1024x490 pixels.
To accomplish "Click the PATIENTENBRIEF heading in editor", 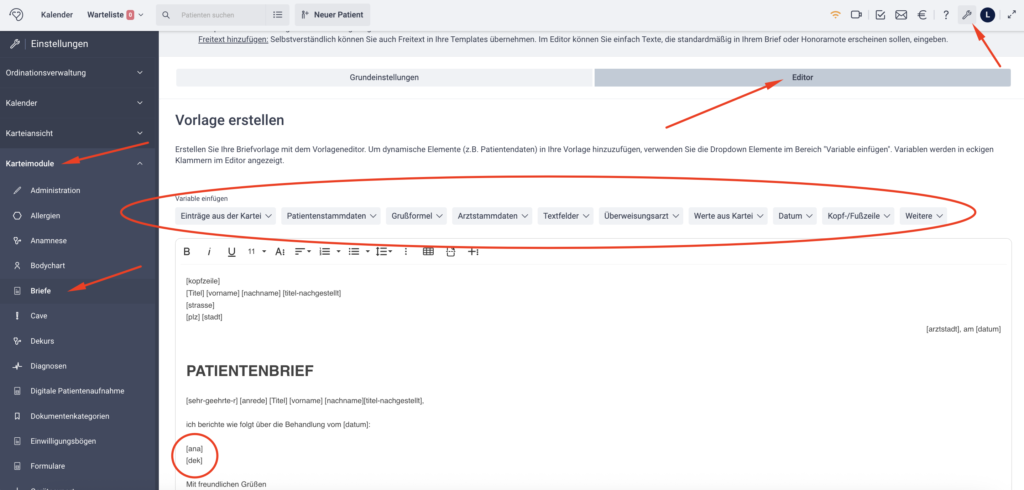I will (250, 371).
